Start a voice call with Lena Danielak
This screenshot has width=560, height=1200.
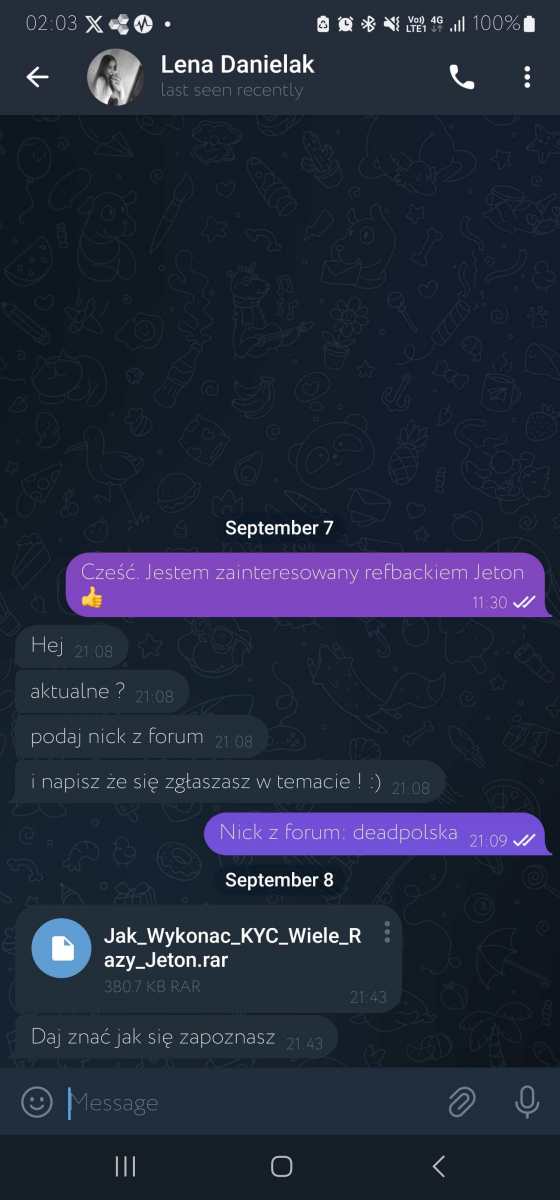pyautogui.click(x=462, y=77)
